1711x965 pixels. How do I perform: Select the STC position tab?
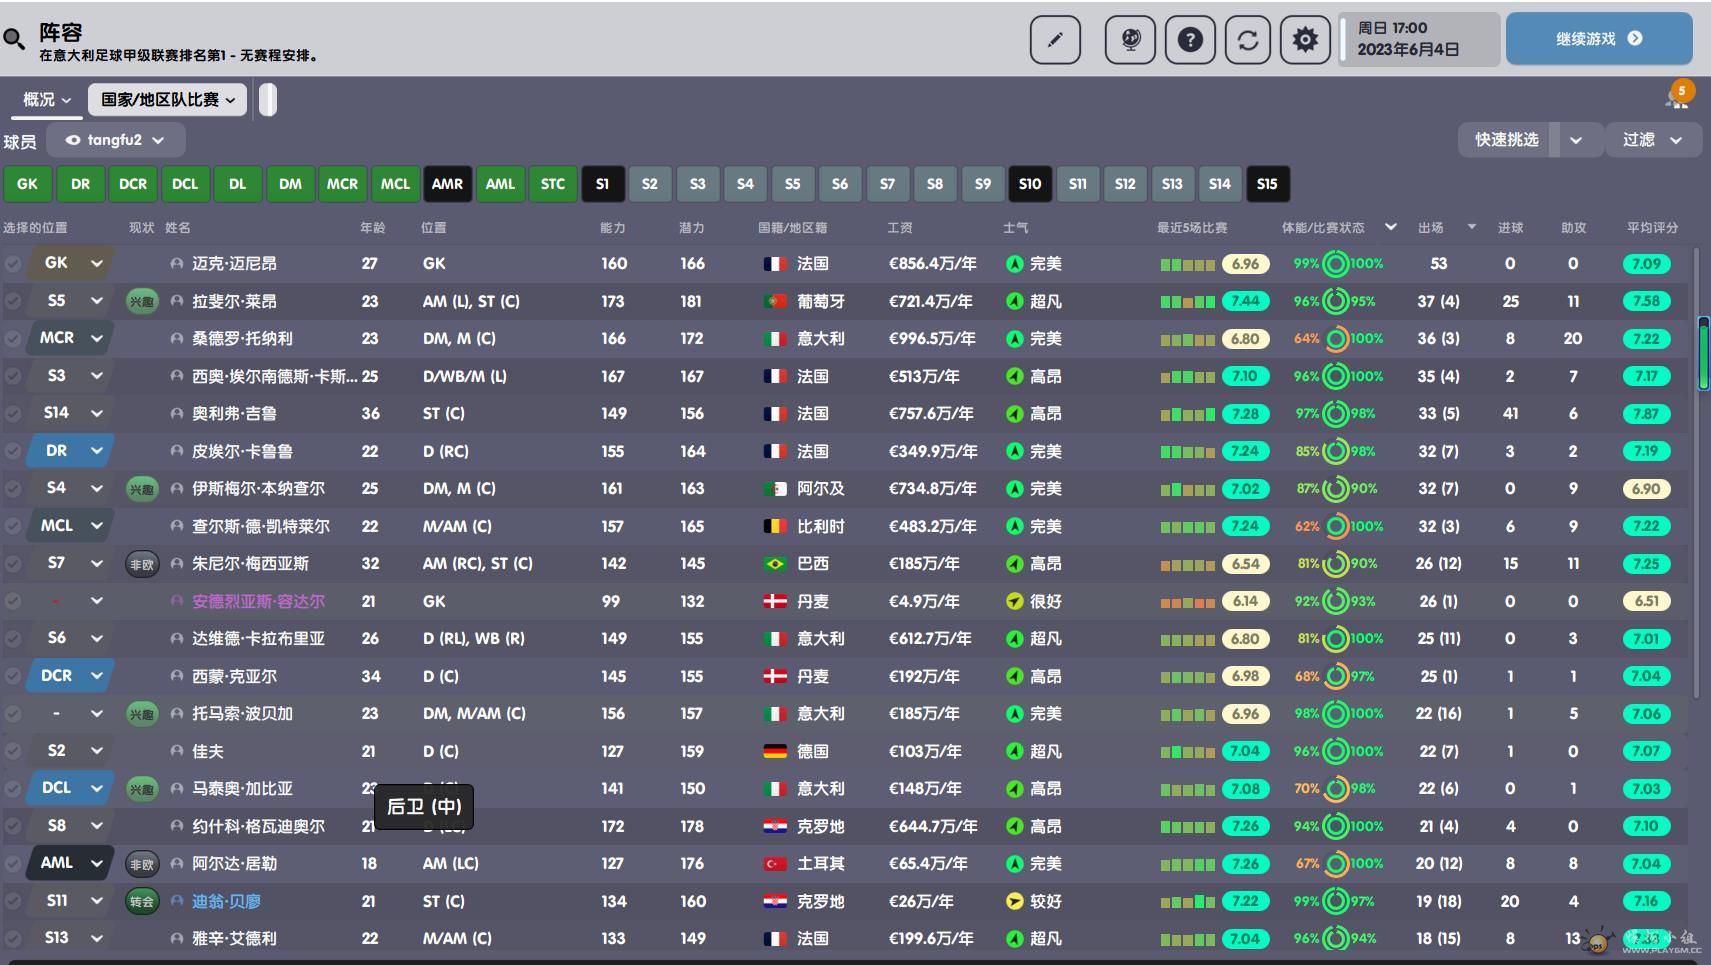(x=553, y=184)
